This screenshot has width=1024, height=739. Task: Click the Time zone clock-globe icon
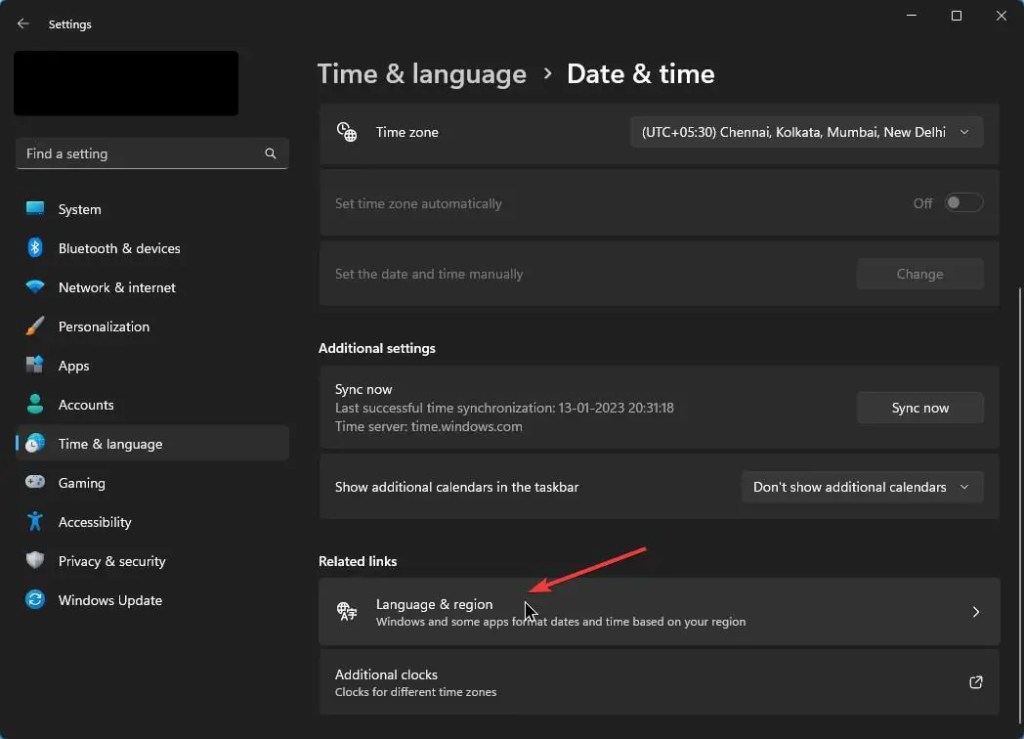tap(347, 132)
